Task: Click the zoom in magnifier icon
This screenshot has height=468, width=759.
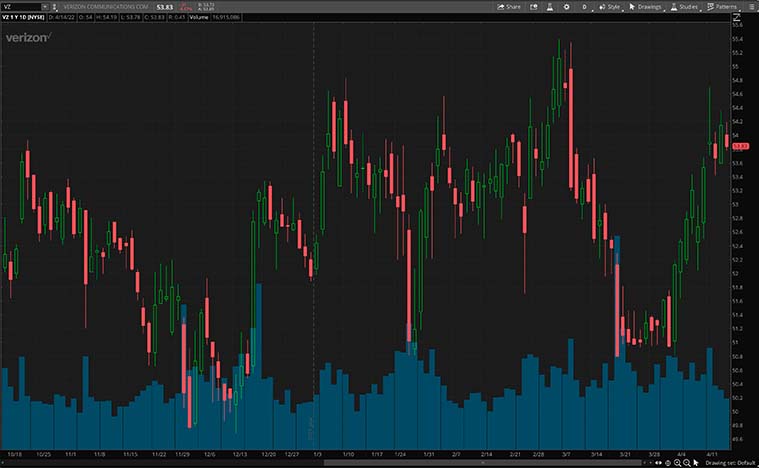Action: (x=677, y=463)
